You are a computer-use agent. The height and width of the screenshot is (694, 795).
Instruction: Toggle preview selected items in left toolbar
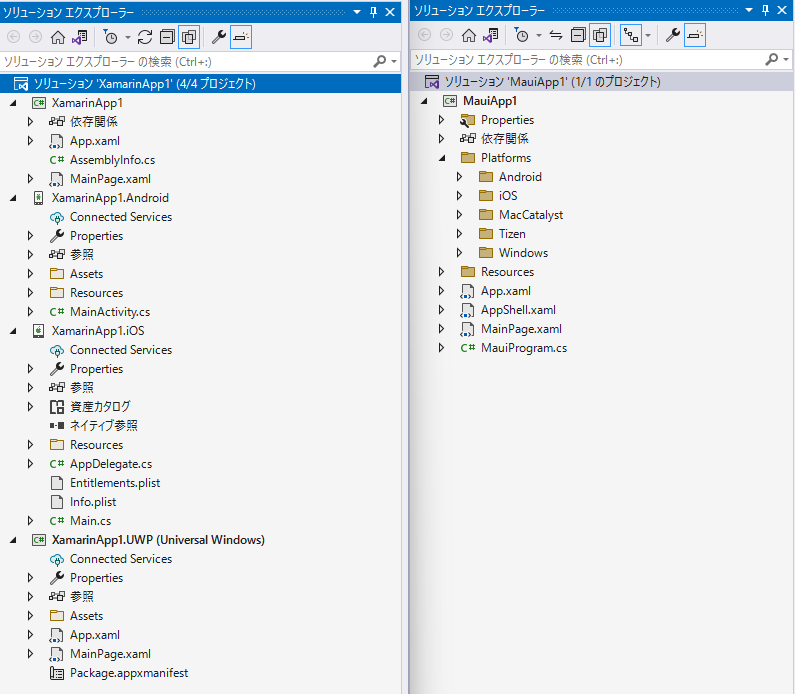pyautogui.click(x=241, y=37)
